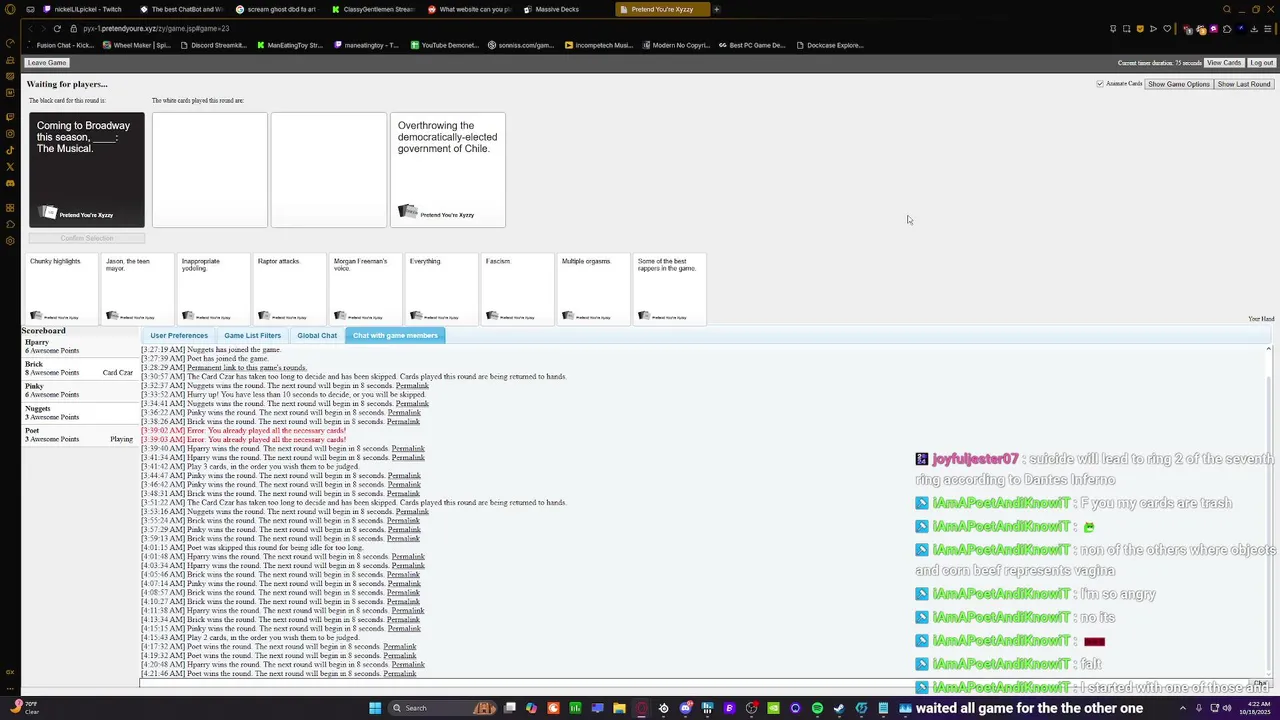This screenshot has width=1280, height=720.
Task: Open 'Permanent link to this game's rounds'
Action: coord(246,368)
